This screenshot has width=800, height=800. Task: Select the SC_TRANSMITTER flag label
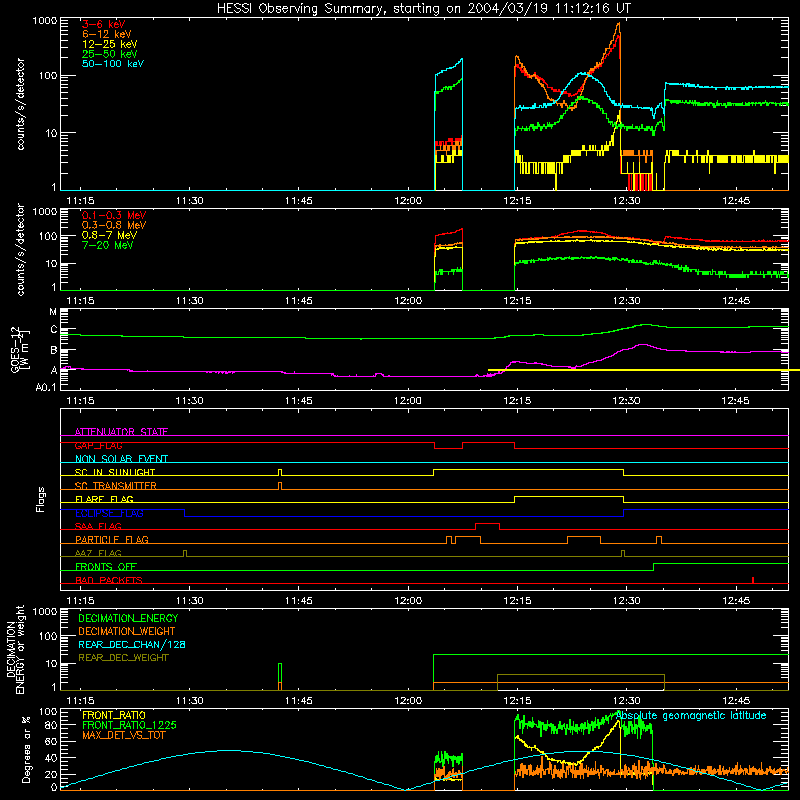[115, 486]
